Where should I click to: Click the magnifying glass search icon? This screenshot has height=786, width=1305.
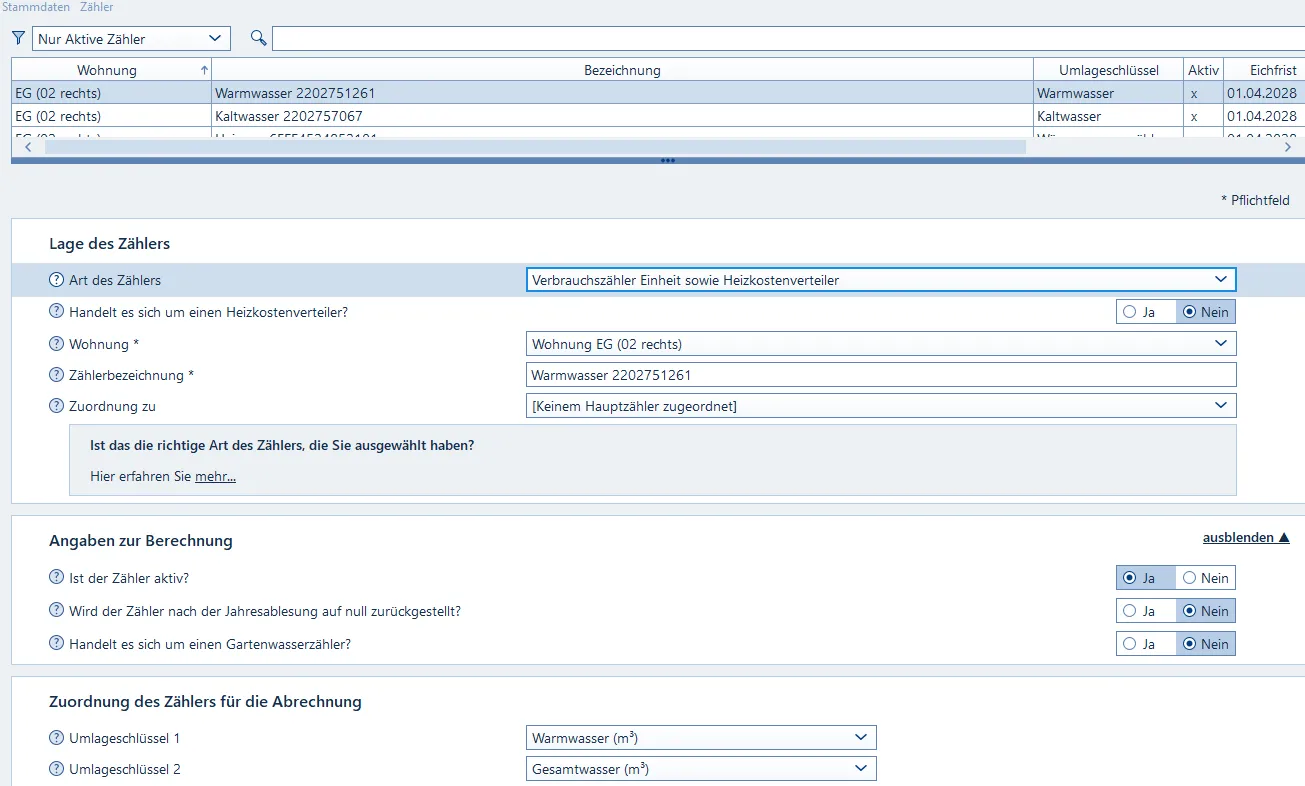point(259,38)
